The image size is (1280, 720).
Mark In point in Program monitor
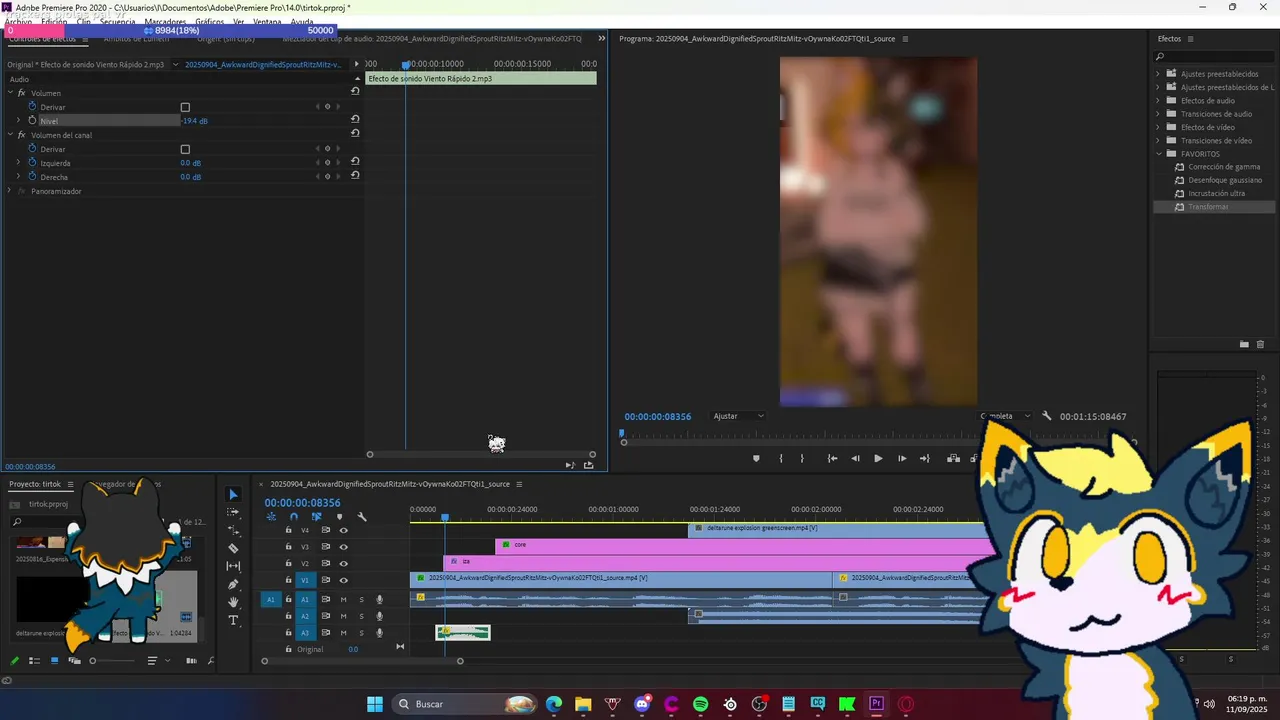point(781,458)
